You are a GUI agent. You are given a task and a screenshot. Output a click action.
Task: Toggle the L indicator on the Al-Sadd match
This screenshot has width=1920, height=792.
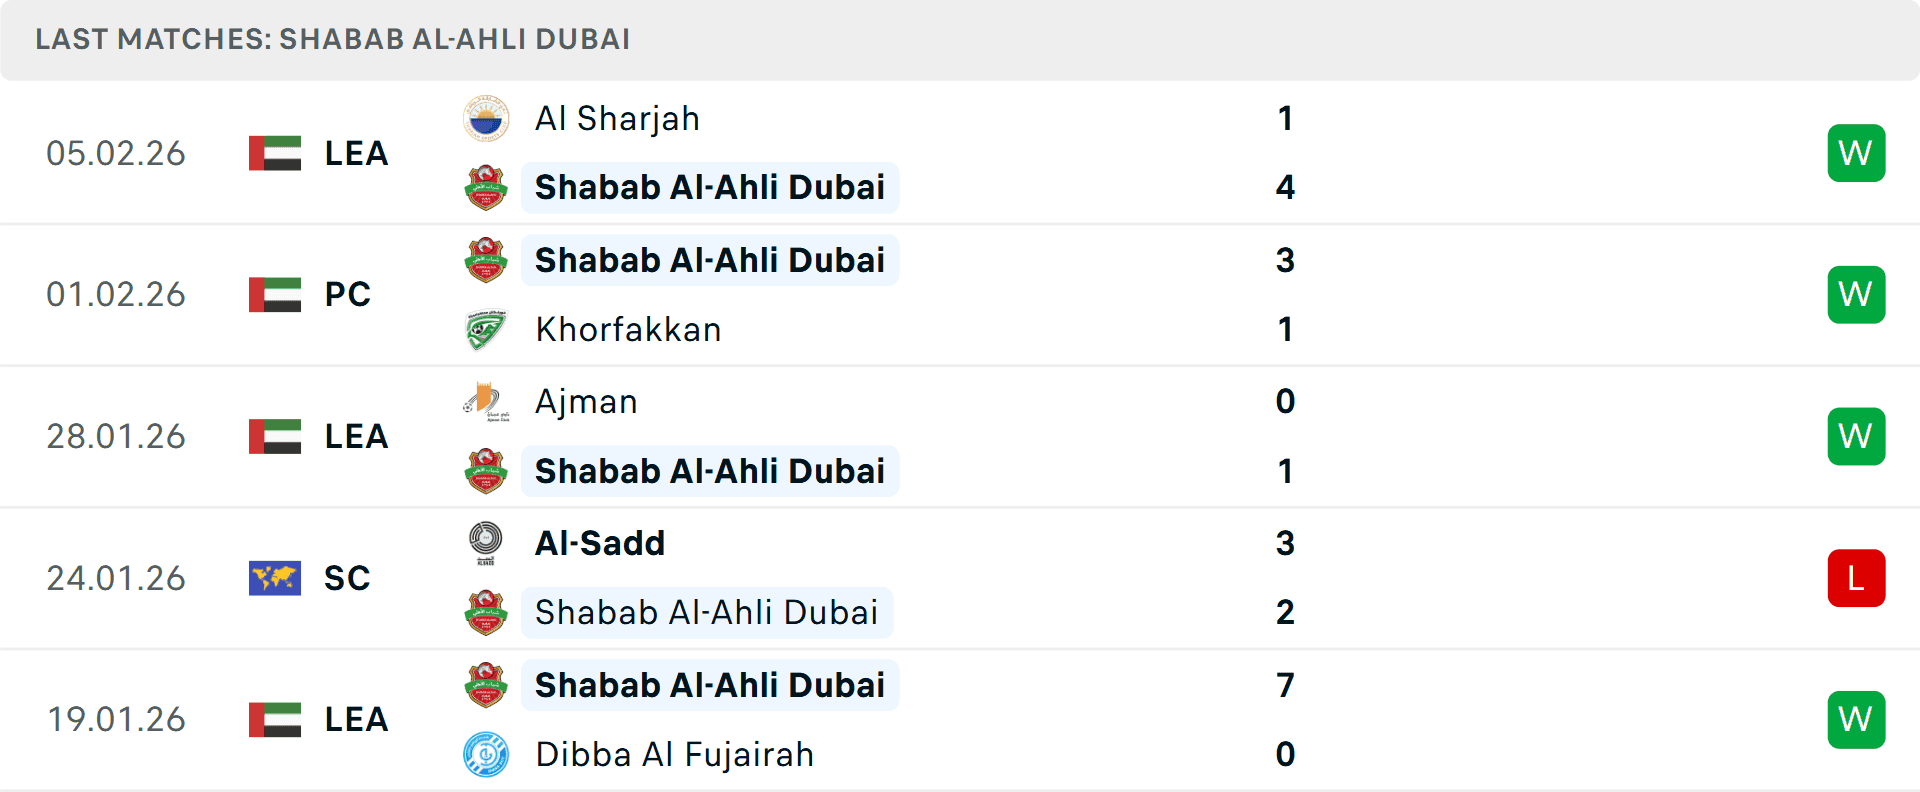1856,577
